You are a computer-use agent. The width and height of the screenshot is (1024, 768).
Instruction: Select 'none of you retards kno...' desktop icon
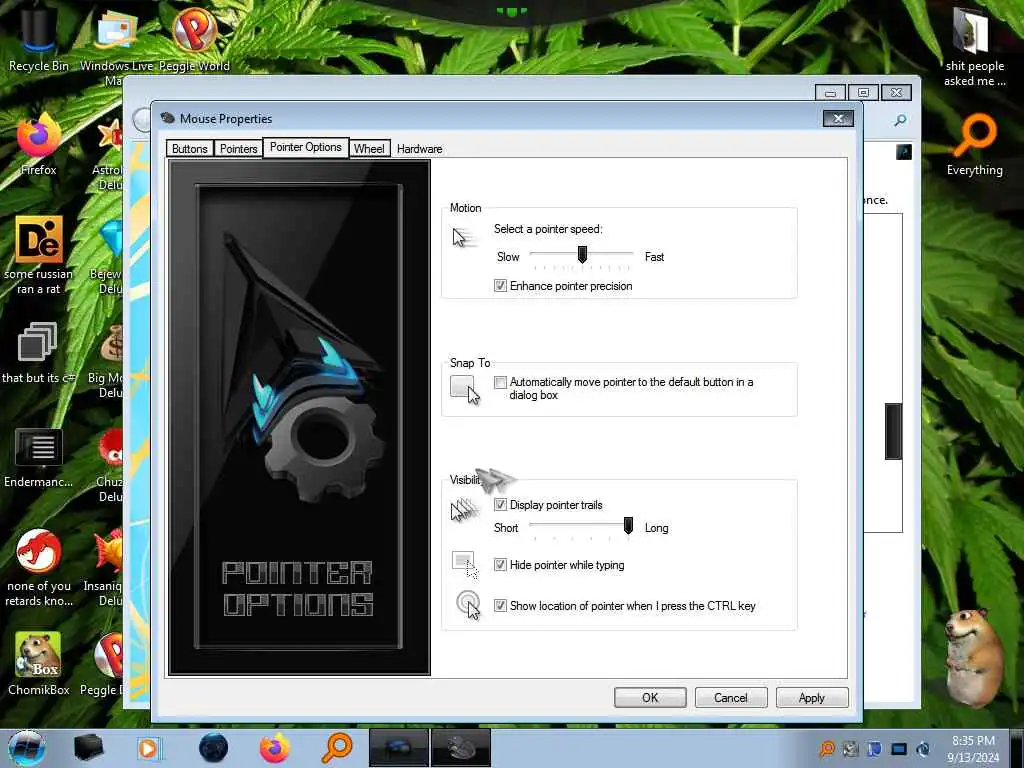(38, 567)
